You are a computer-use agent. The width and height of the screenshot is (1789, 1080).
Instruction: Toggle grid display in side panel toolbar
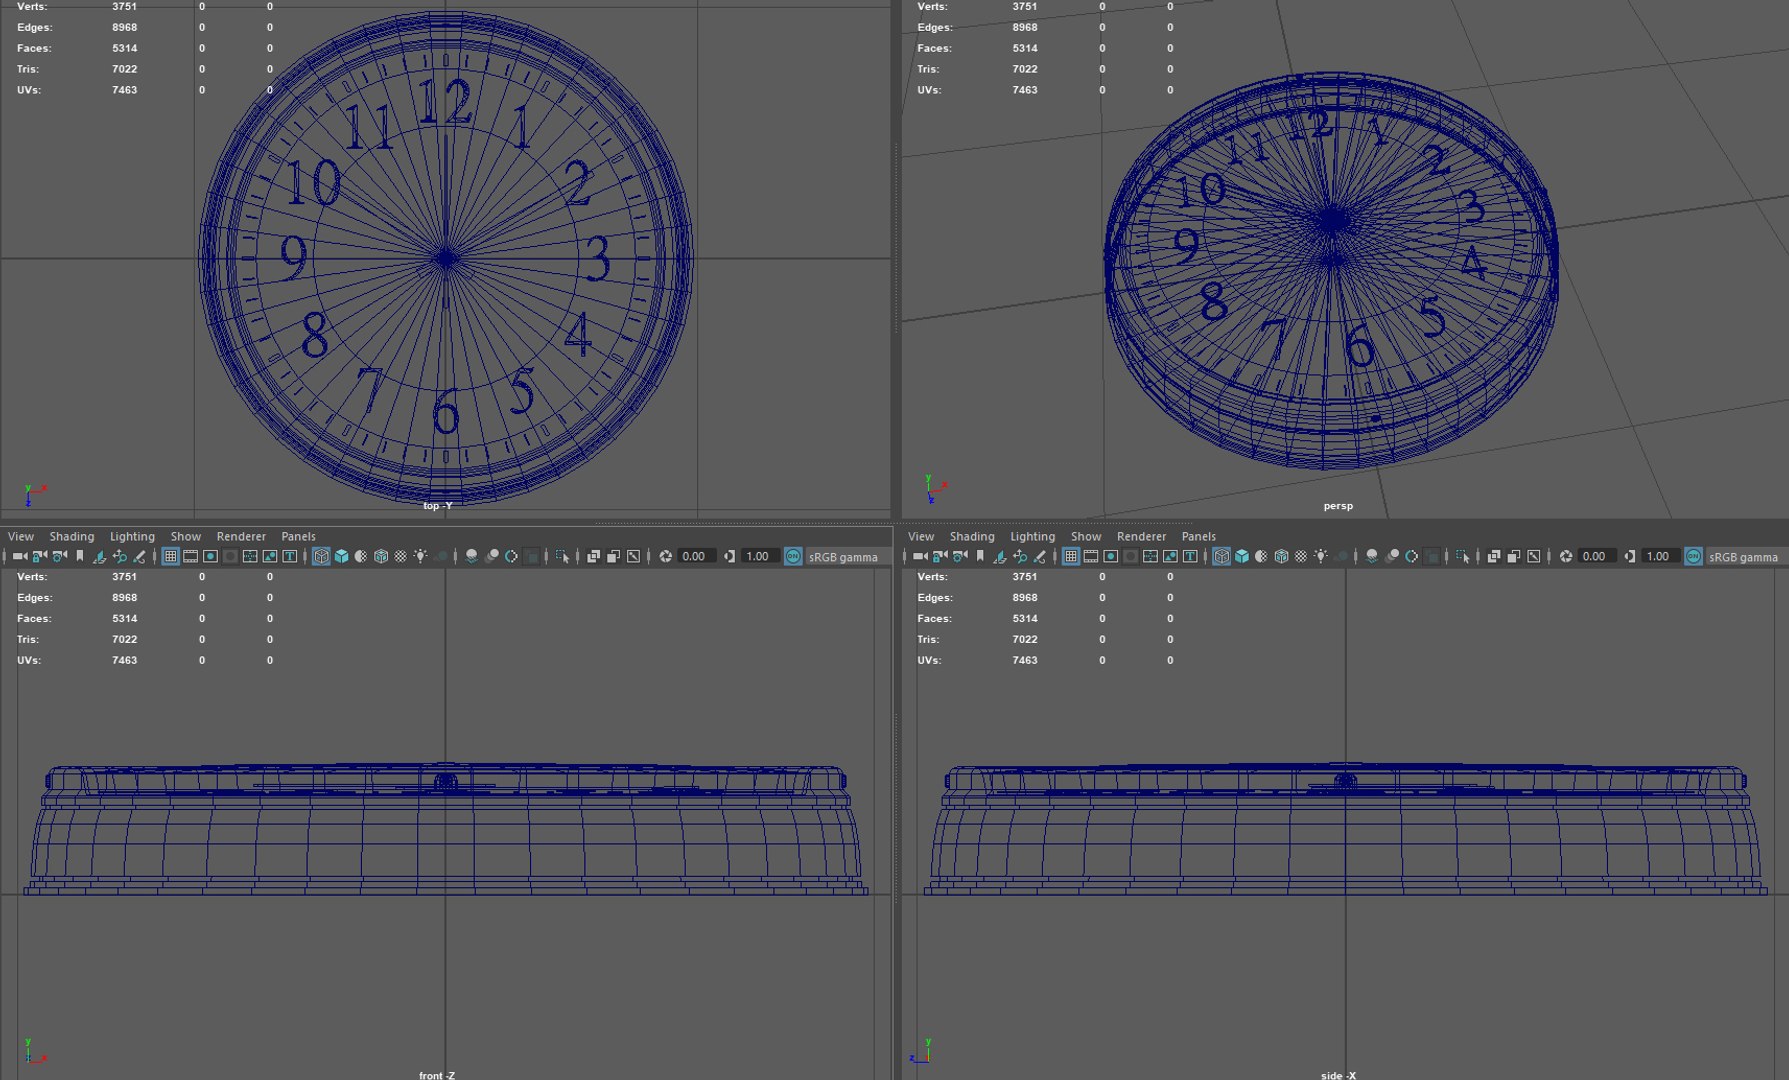(x=1071, y=557)
